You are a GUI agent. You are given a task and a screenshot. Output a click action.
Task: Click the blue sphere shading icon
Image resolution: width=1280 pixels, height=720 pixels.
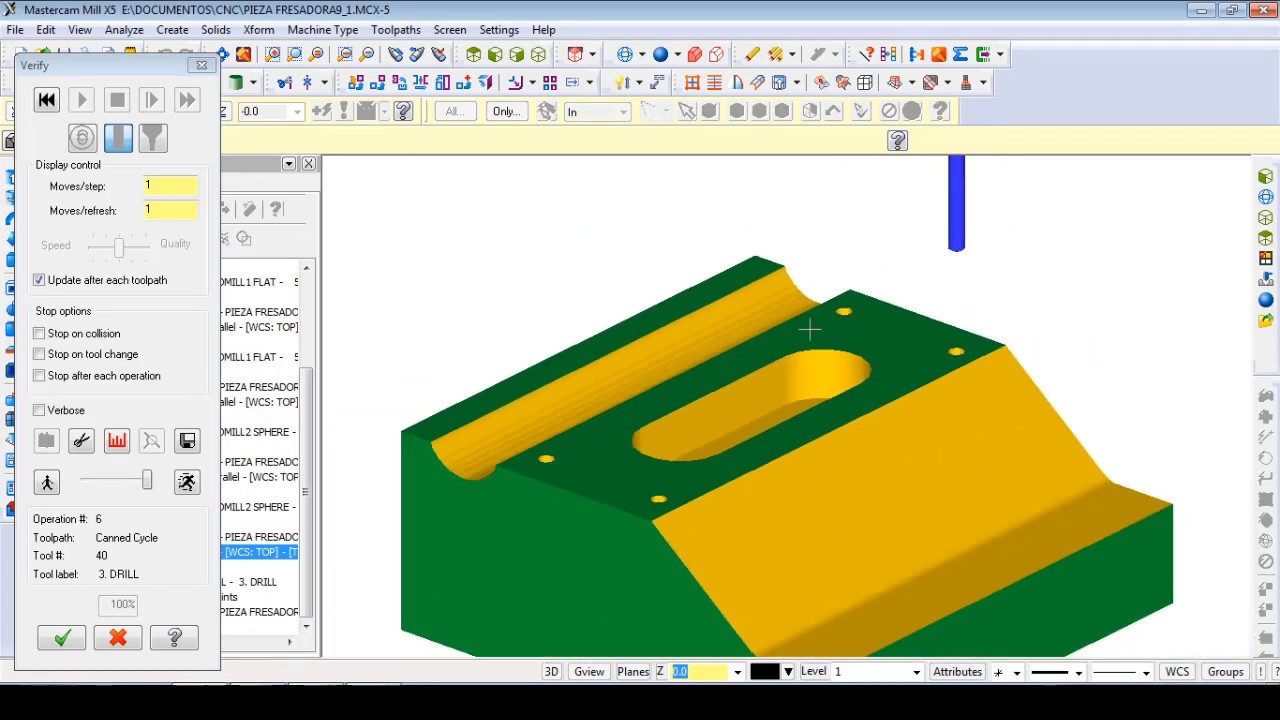tap(660, 54)
